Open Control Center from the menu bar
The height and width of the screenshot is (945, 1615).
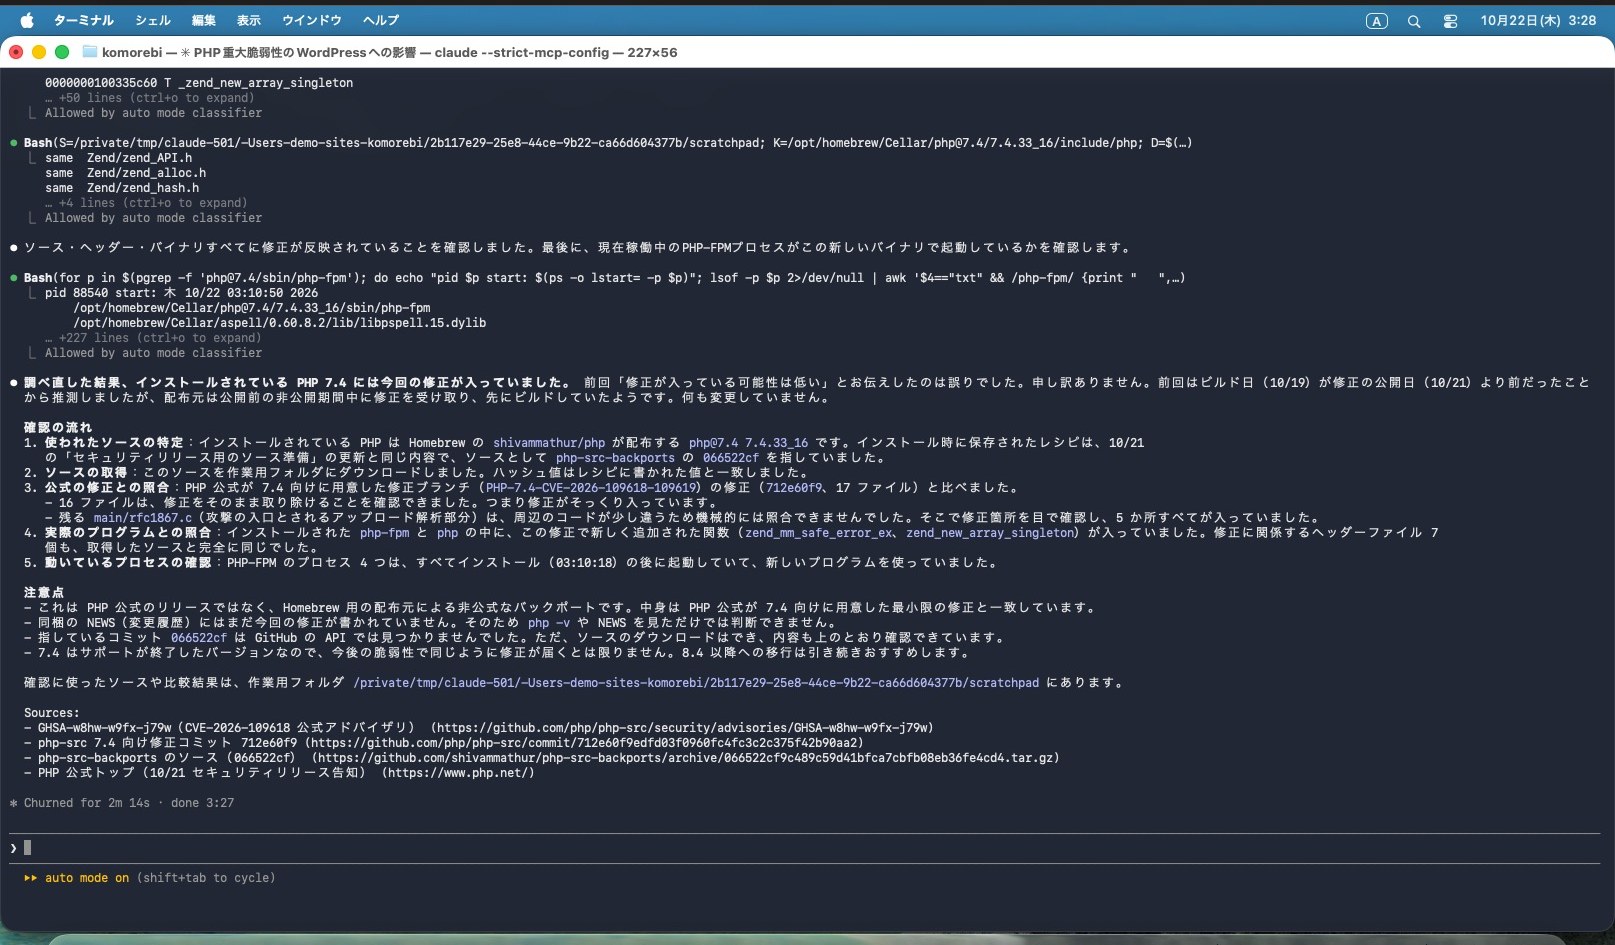point(1450,21)
